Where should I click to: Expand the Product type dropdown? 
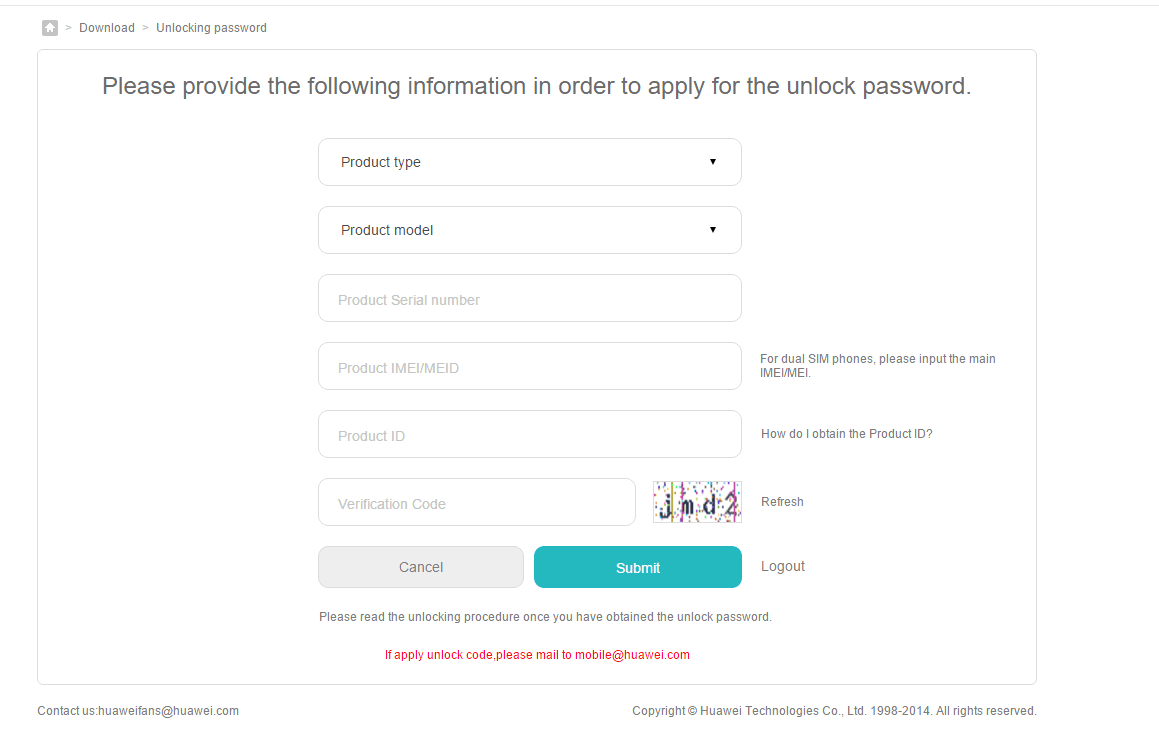click(x=530, y=162)
